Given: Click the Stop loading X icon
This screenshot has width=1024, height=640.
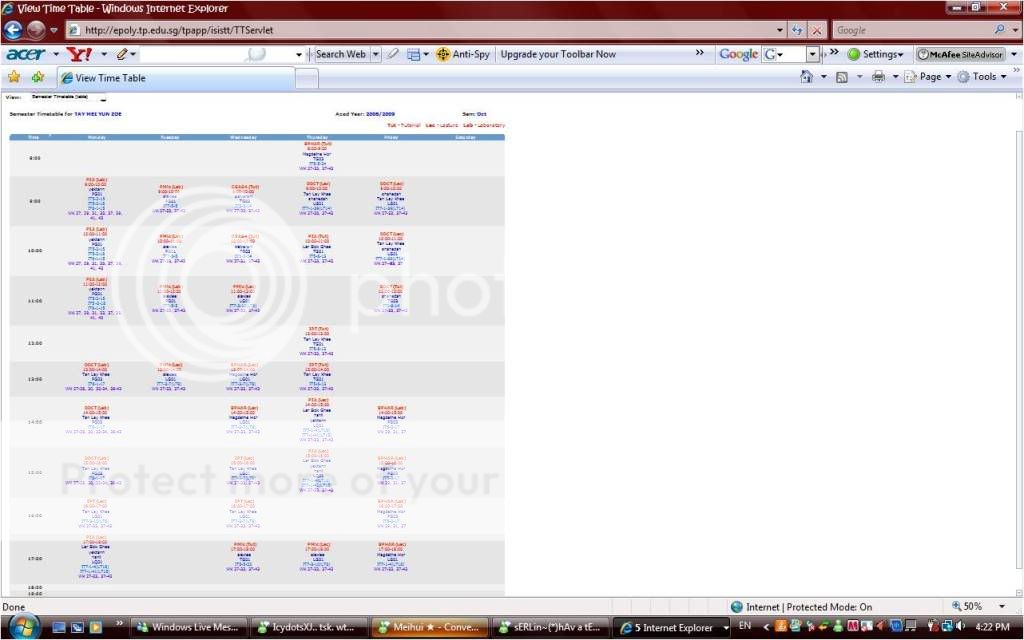Looking at the screenshot, I should pyautogui.click(x=817, y=31).
